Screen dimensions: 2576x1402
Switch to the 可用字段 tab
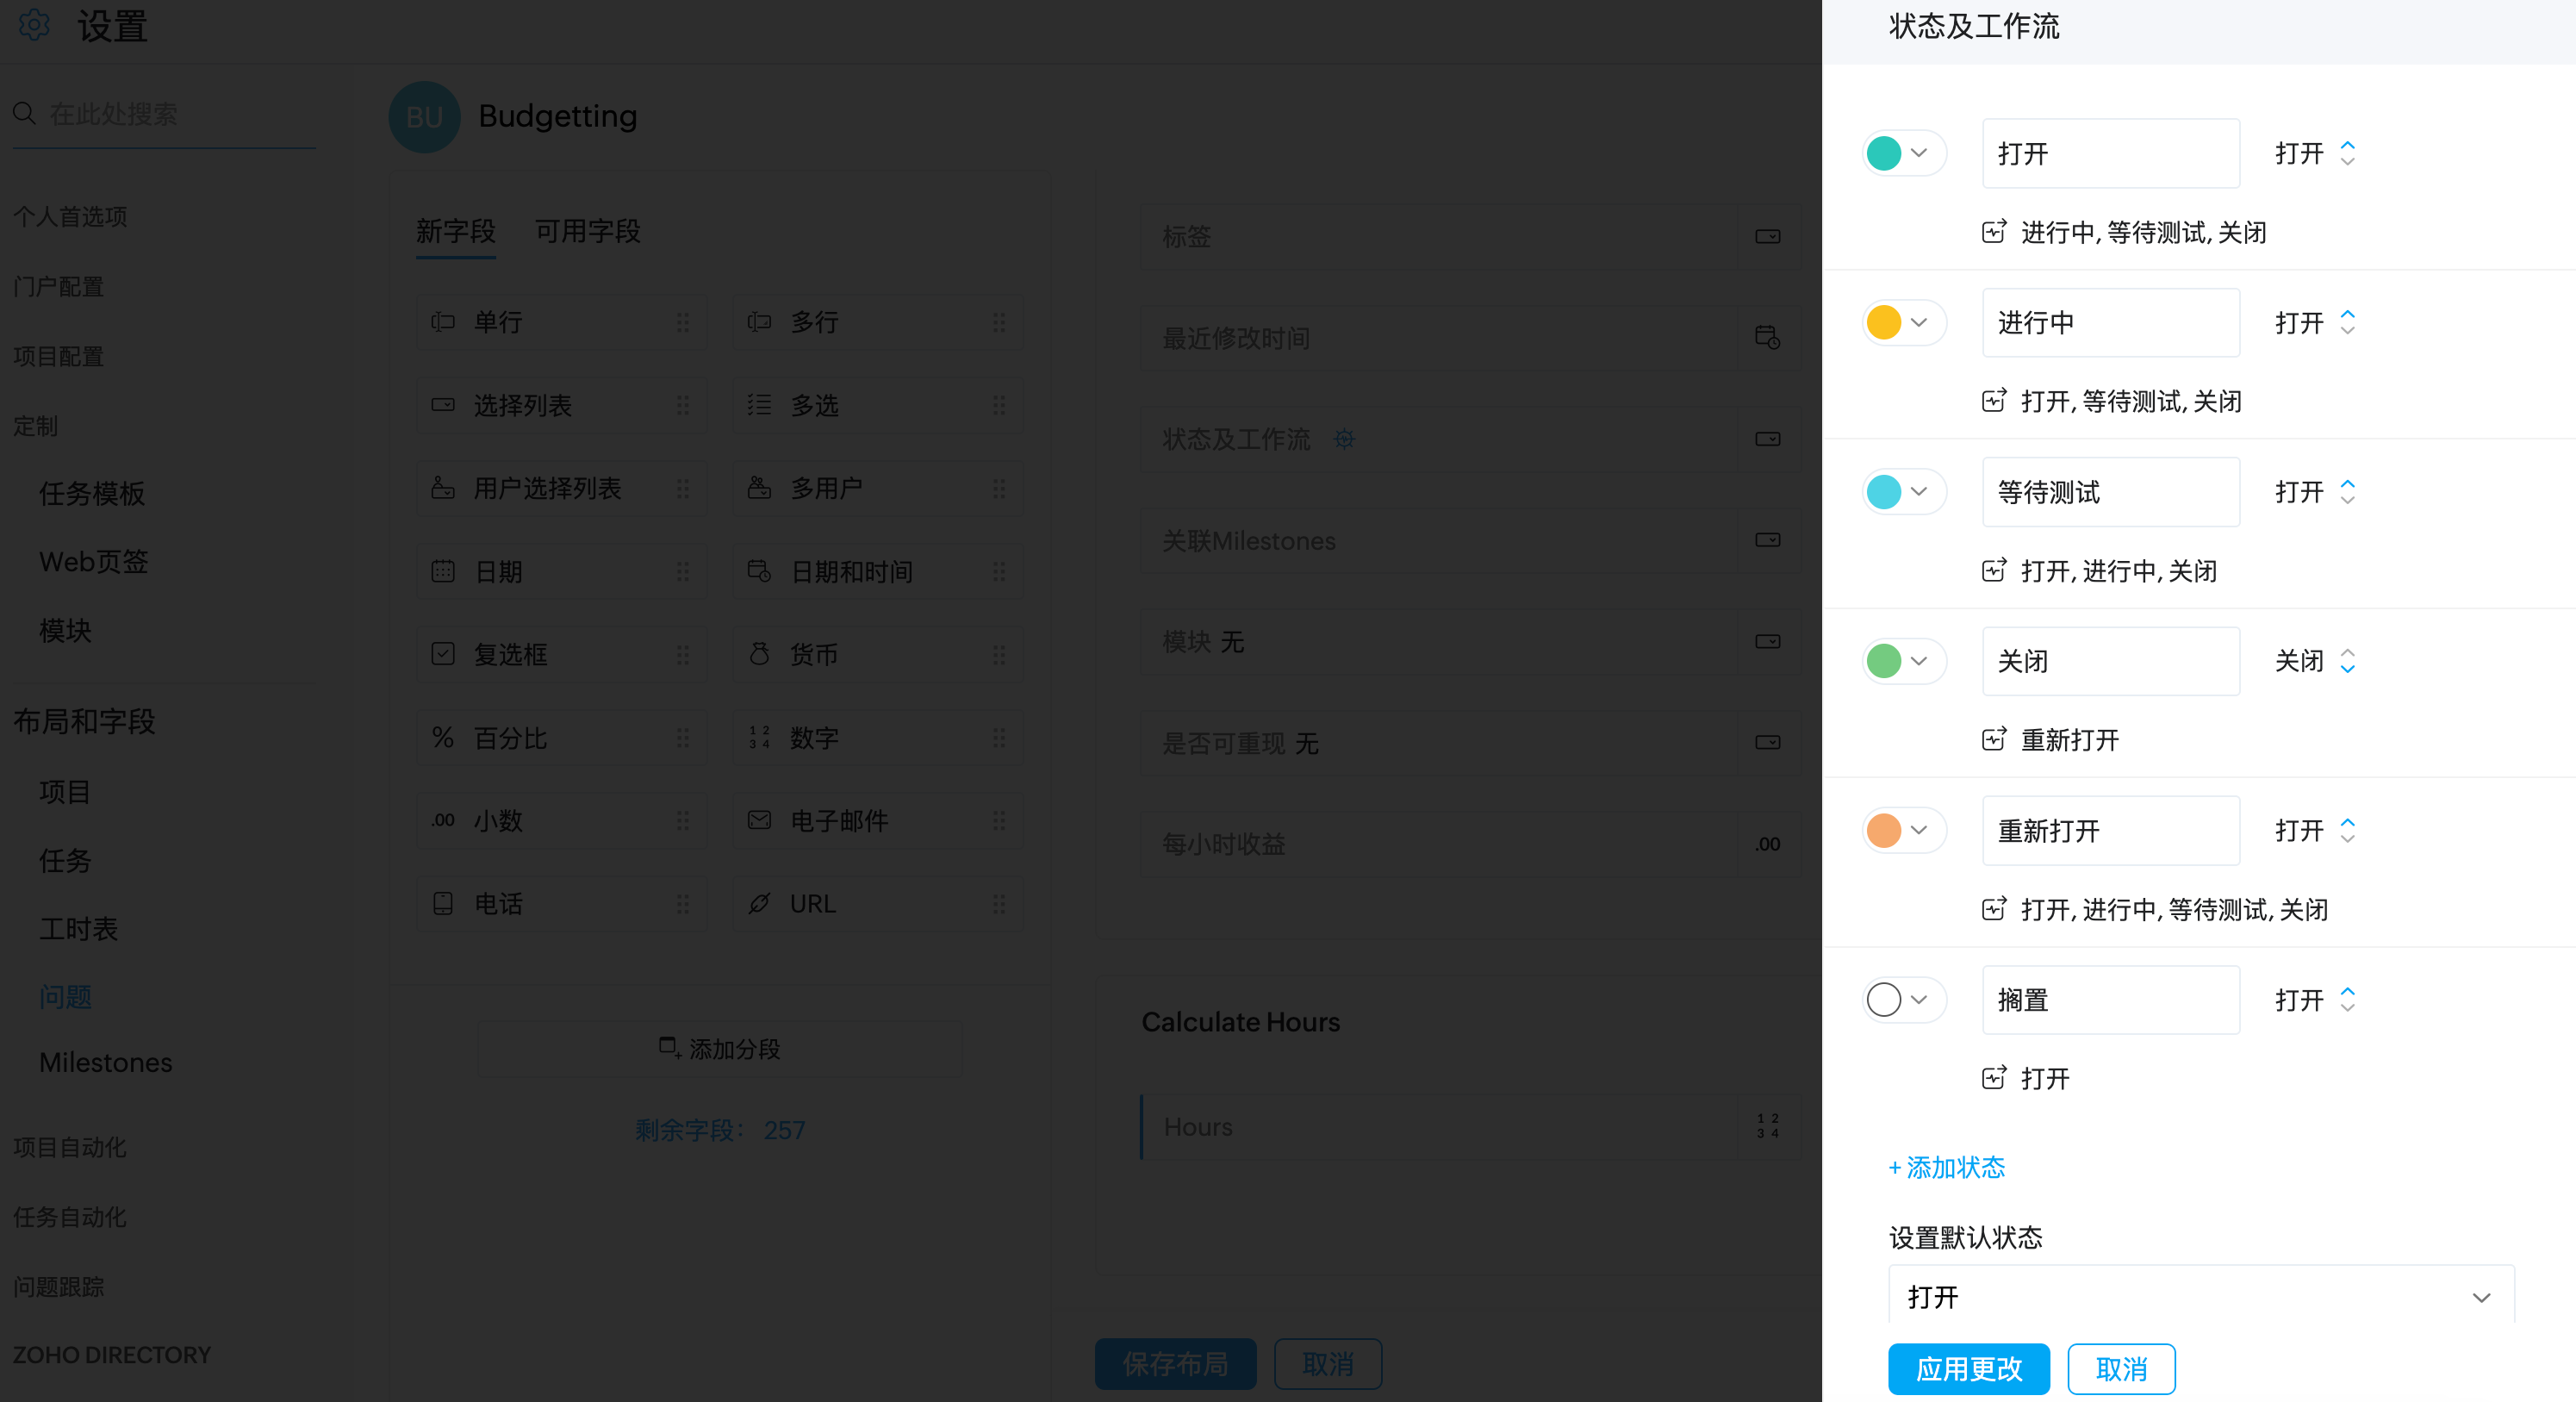coord(587,231)
